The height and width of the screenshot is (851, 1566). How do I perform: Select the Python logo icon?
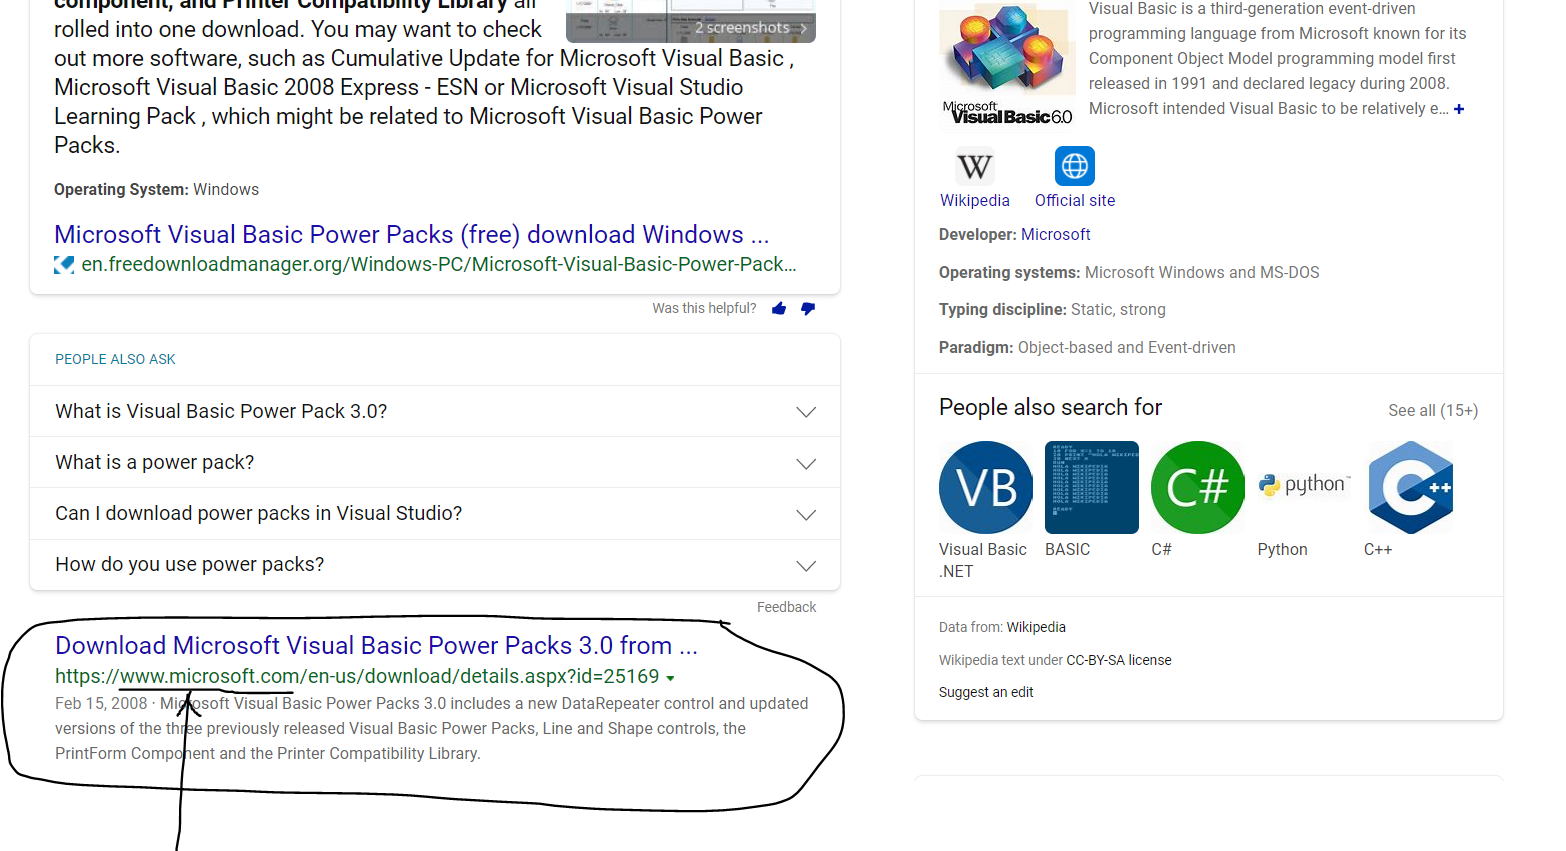pyautogui.click(x=1304, y=485)
